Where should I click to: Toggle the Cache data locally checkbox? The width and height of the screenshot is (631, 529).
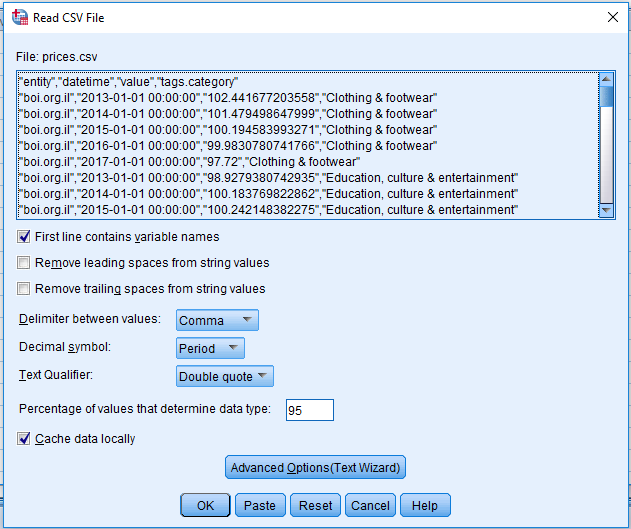tap(23, 438)
